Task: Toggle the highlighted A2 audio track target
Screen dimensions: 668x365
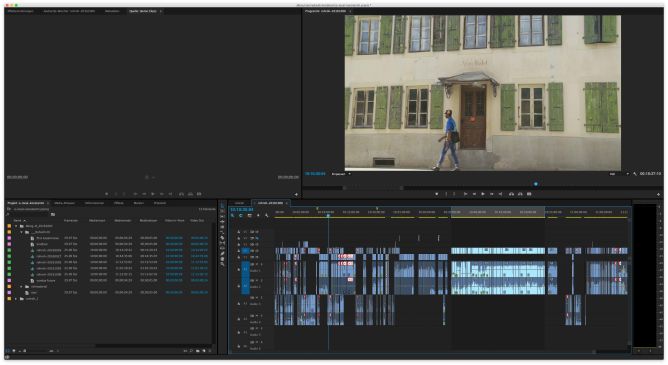Action: click(x=245, y=286)
